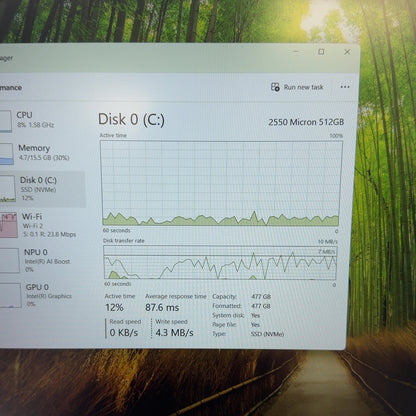Image resolution: width=416 pixels, height=416 pixels.
Task: Close the Task Manager window
Action: point(347,52)
